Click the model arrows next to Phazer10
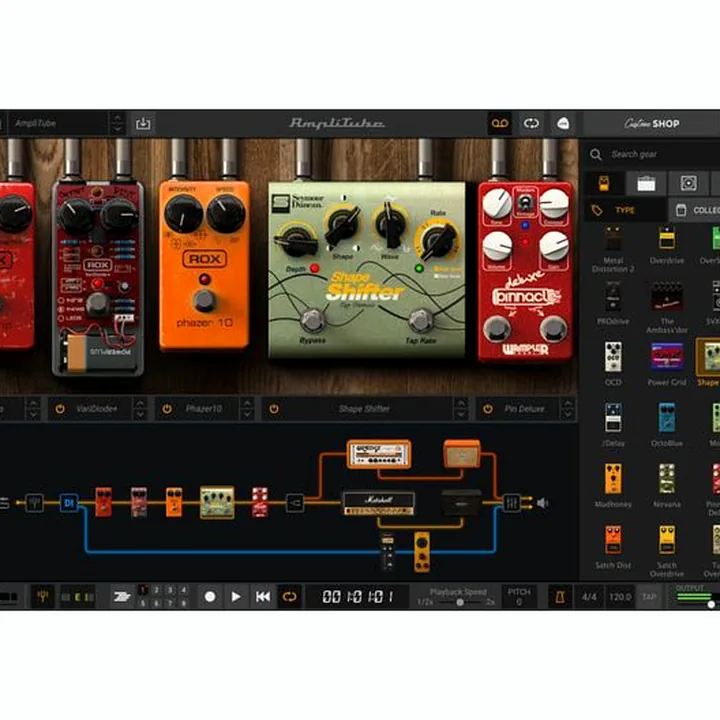720x720 pixels. pyautogui.click(x=247, y=409)
